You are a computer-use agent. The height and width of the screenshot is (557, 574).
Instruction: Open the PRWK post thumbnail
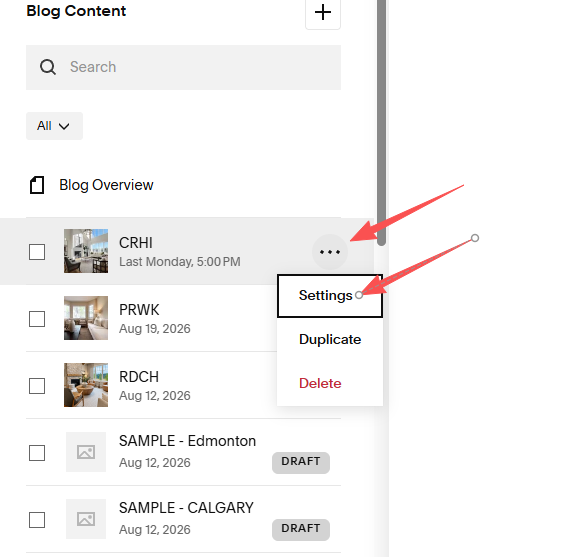pyautogui.click(x=86, y=318)
